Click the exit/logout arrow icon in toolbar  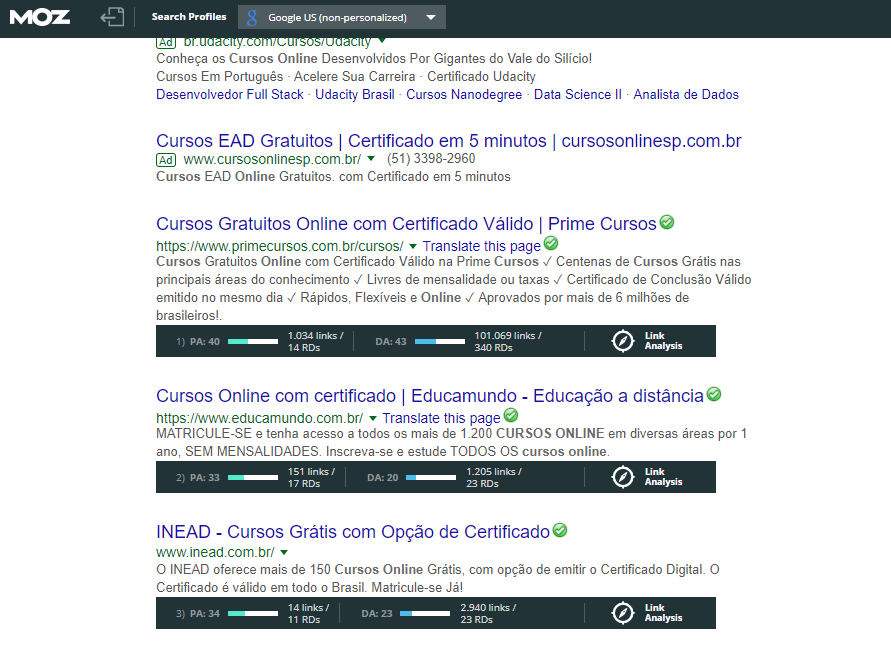point(113,17)
